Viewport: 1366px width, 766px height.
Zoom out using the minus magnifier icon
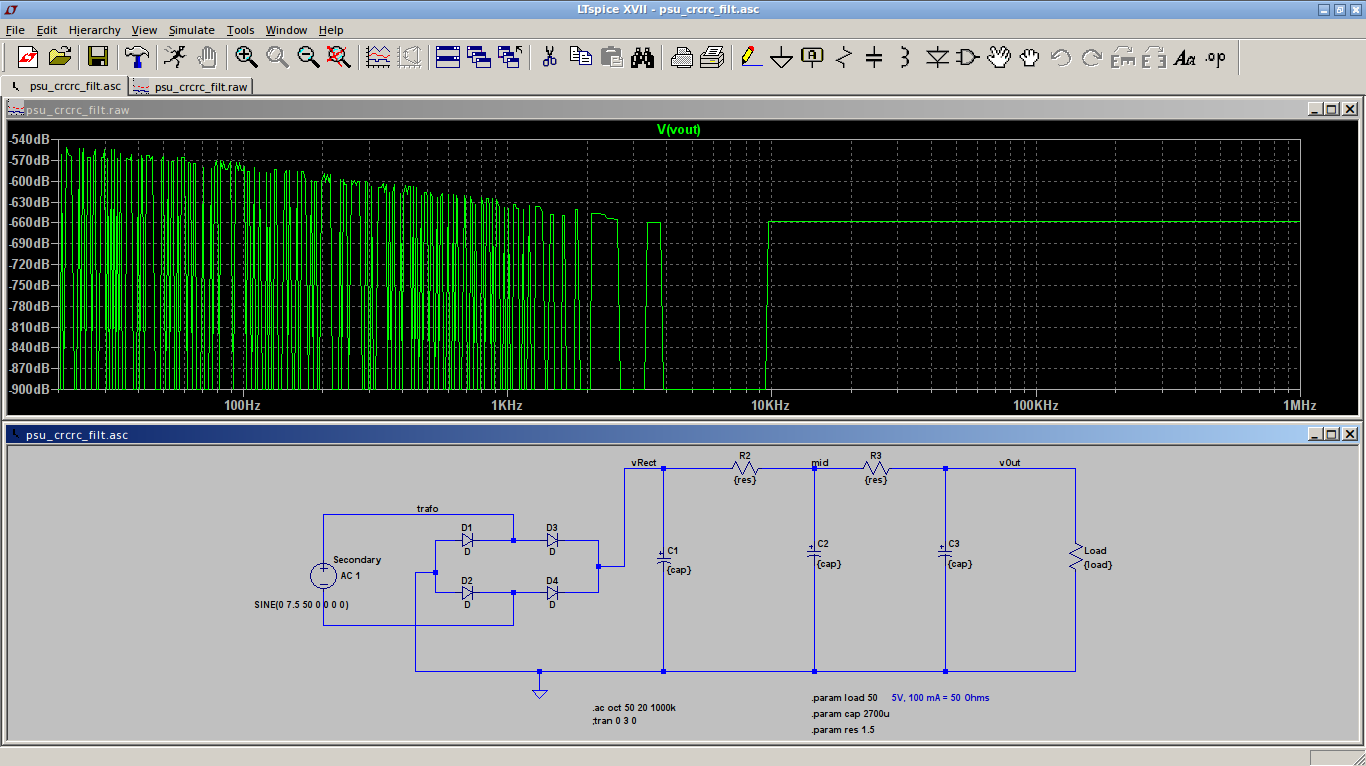click(x=308, y=57)
